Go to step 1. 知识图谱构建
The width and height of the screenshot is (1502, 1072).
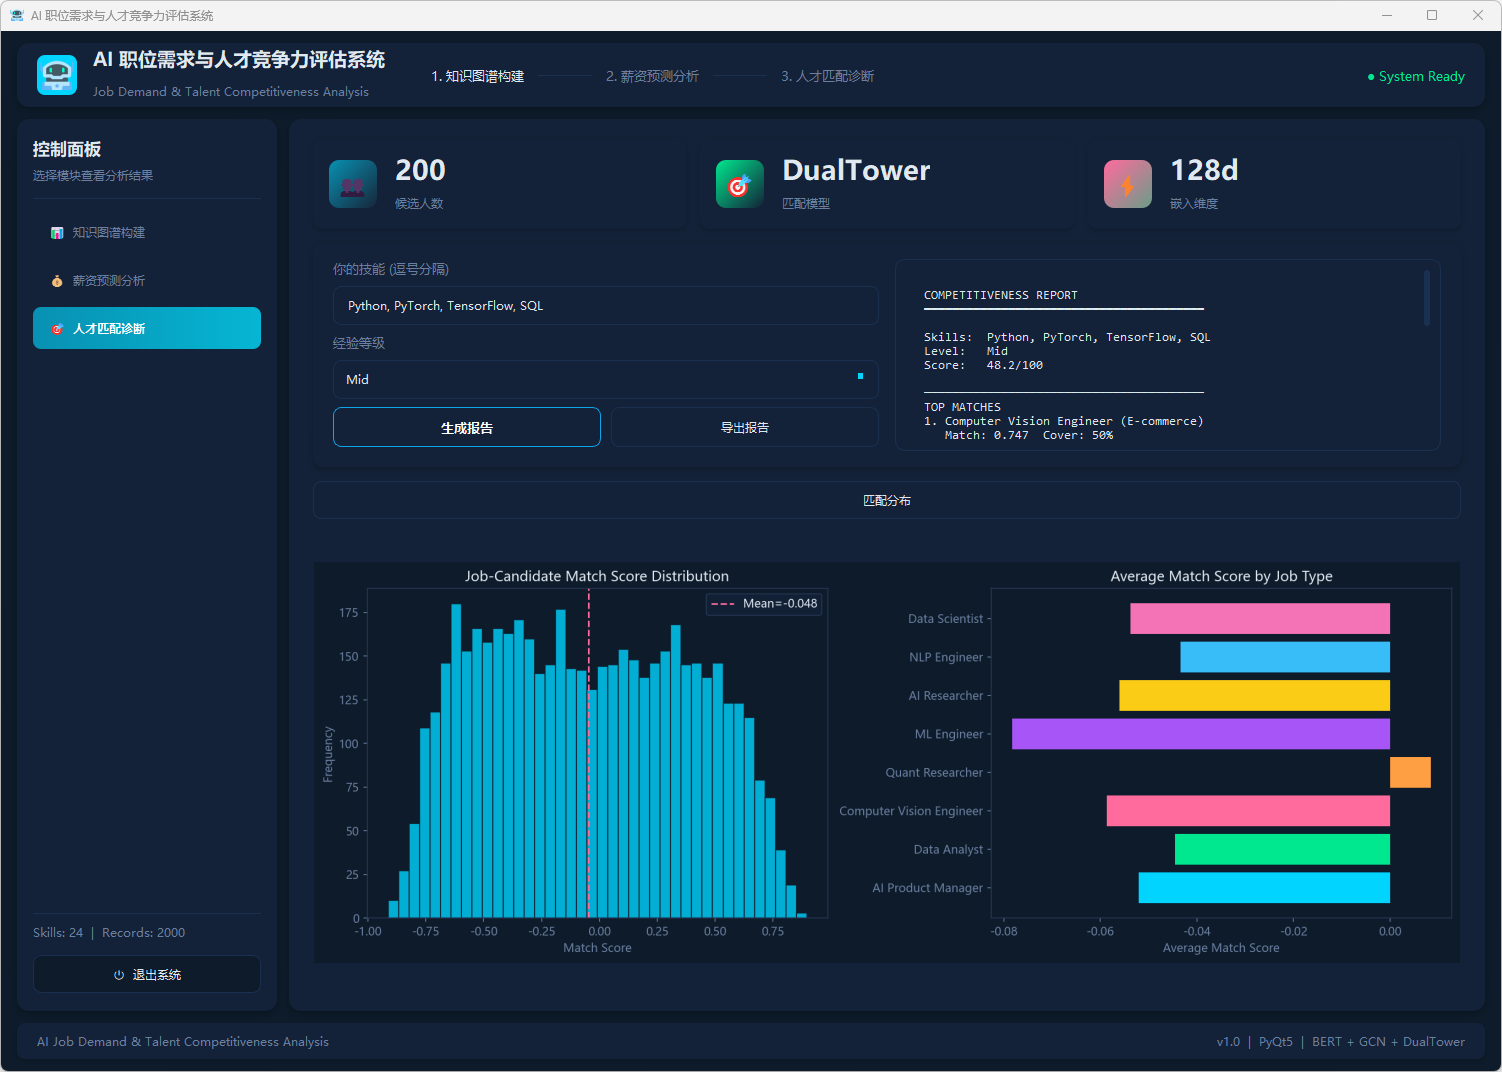478,76
